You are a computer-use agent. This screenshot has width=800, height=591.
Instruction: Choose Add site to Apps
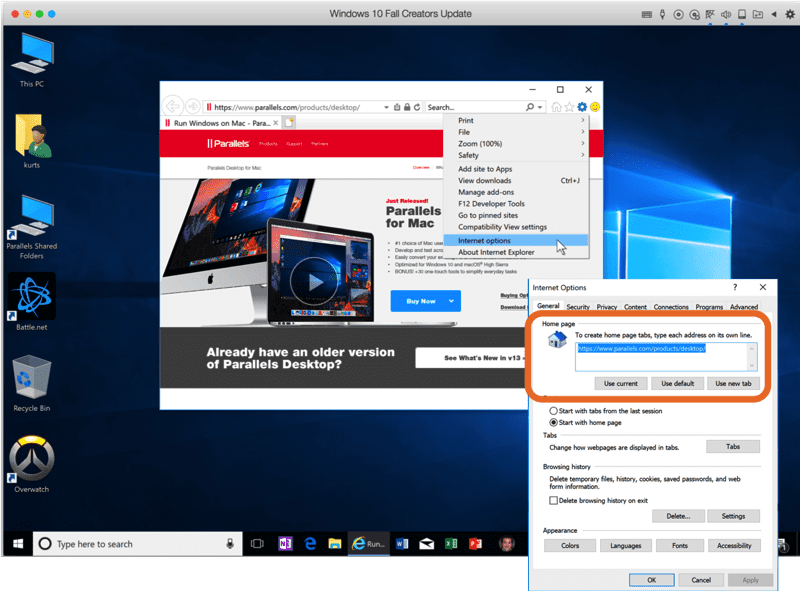coord(516,169)
